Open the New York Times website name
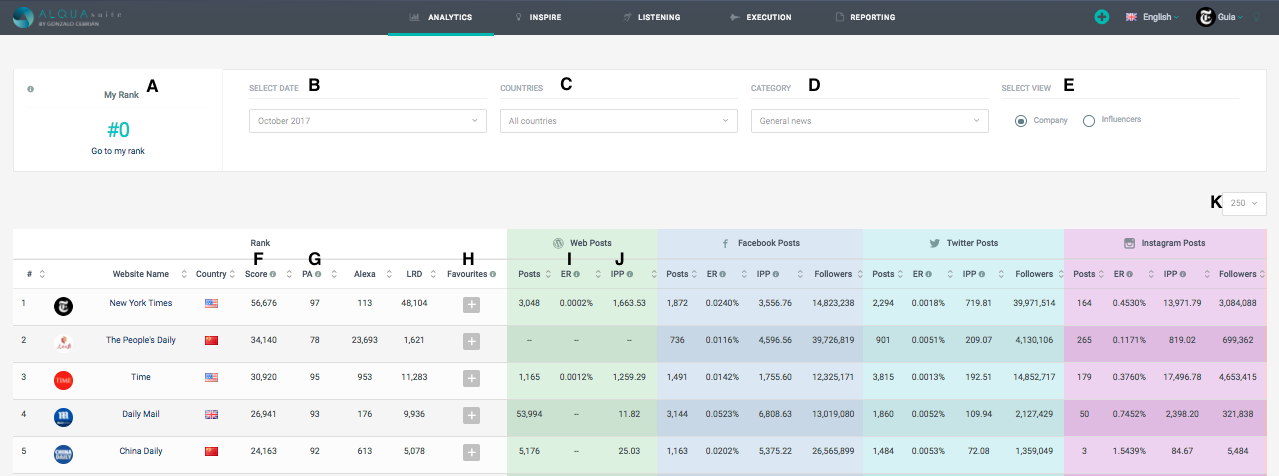Image resolution: width=1279 pixels, height=476 pixels. tap(140, 303)
